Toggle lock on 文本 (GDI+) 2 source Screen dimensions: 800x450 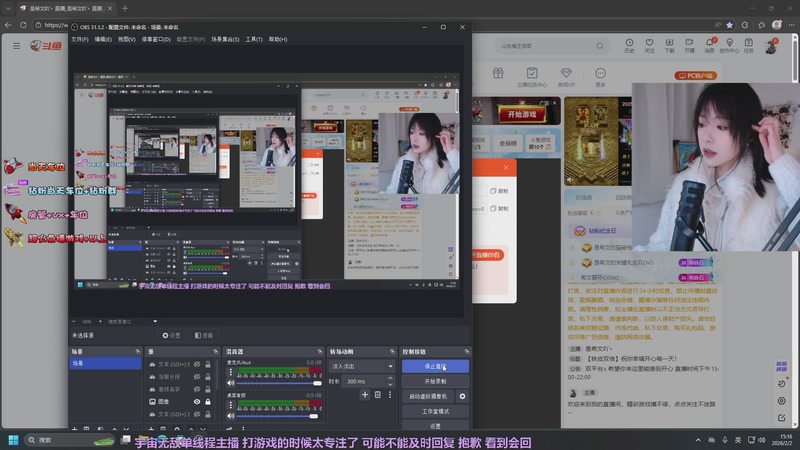[x=208, y=414]
